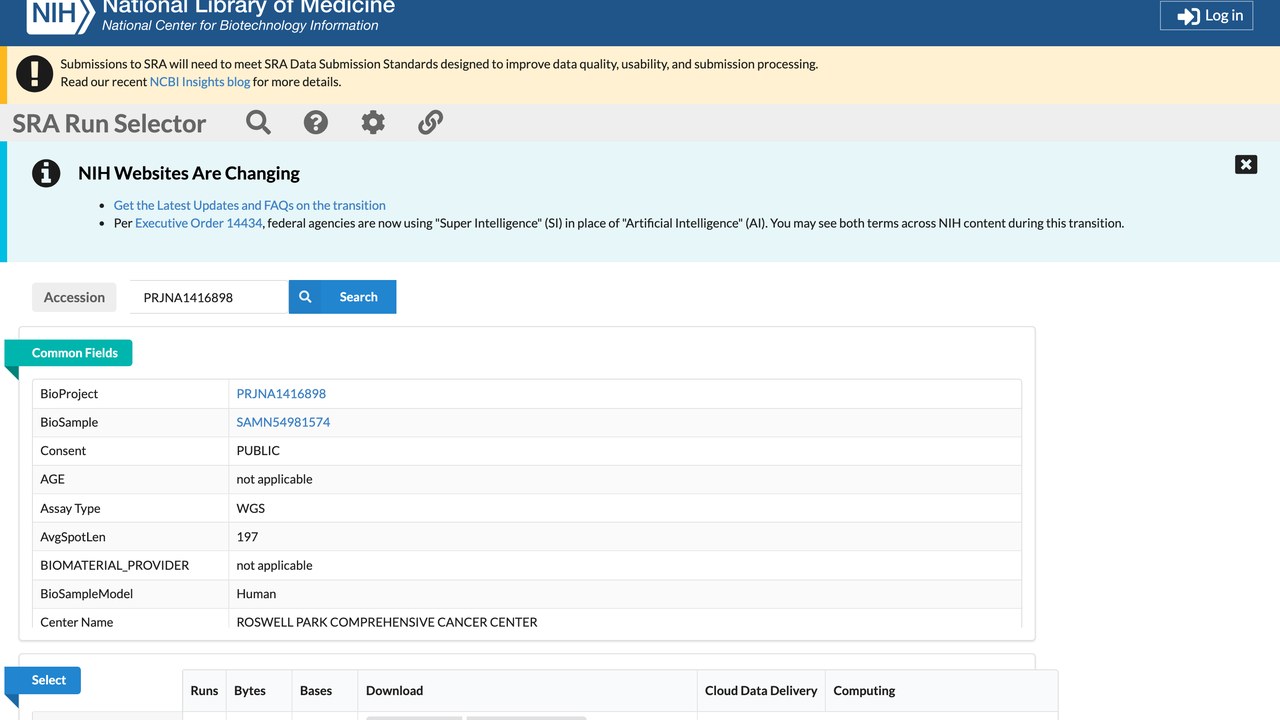1280x720 pixels.
Task: Click the AGE field label
Action: (x=52, y=479)
